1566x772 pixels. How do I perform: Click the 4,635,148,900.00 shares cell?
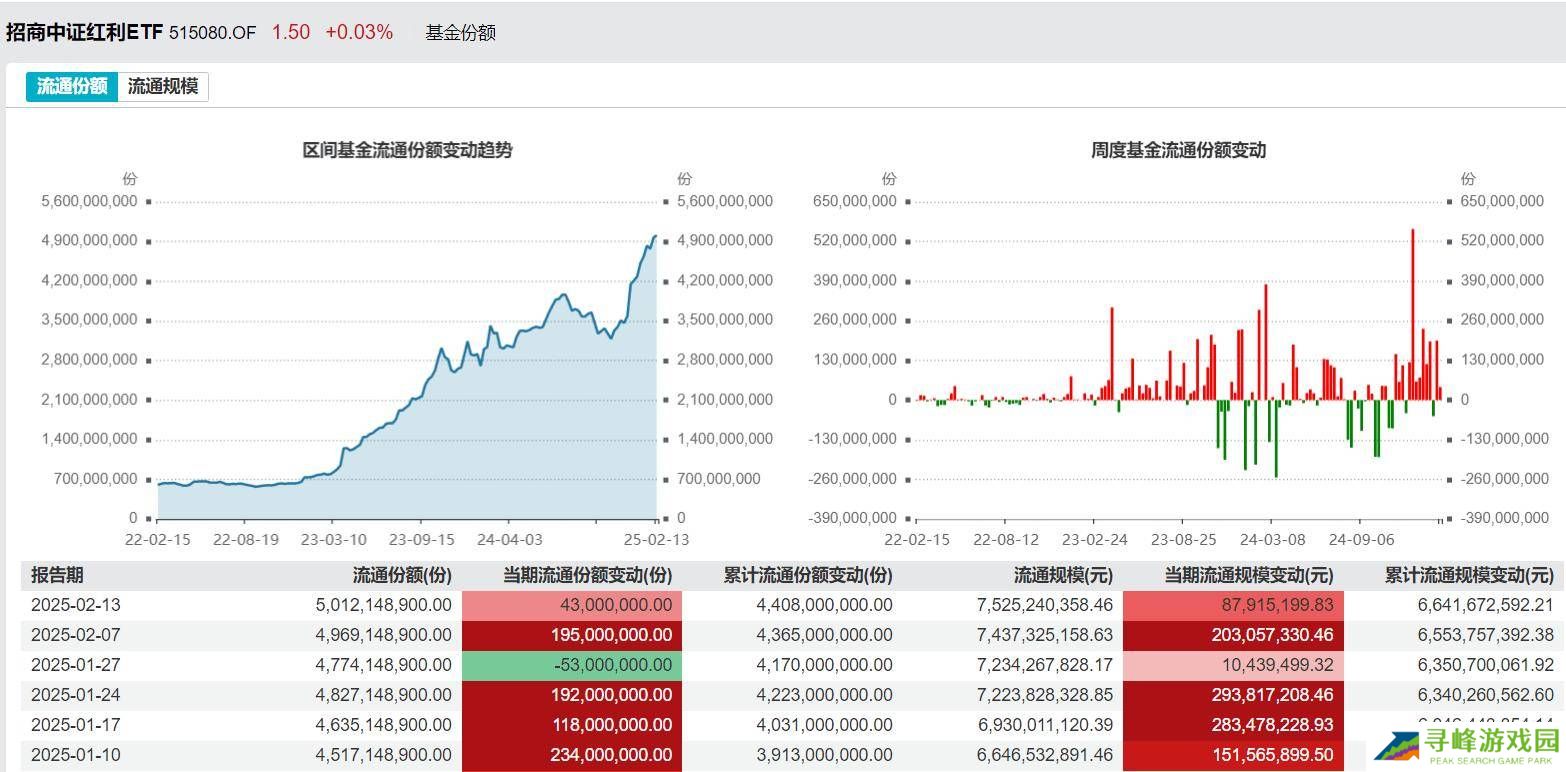coord(383,725)
